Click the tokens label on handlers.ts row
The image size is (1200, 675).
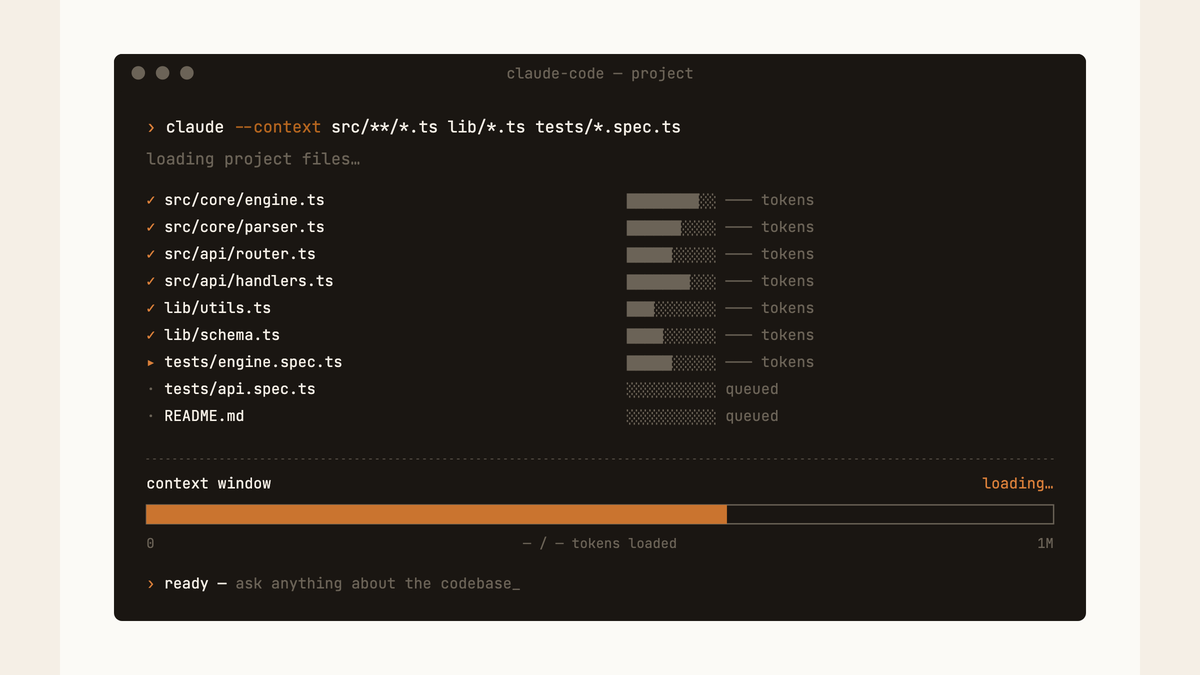[788, 281]
